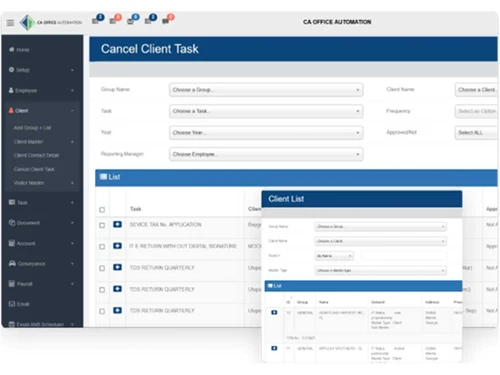Click plus icon on HEARTLAND row in Client List

pyautogui.click(x=274, y=312)
